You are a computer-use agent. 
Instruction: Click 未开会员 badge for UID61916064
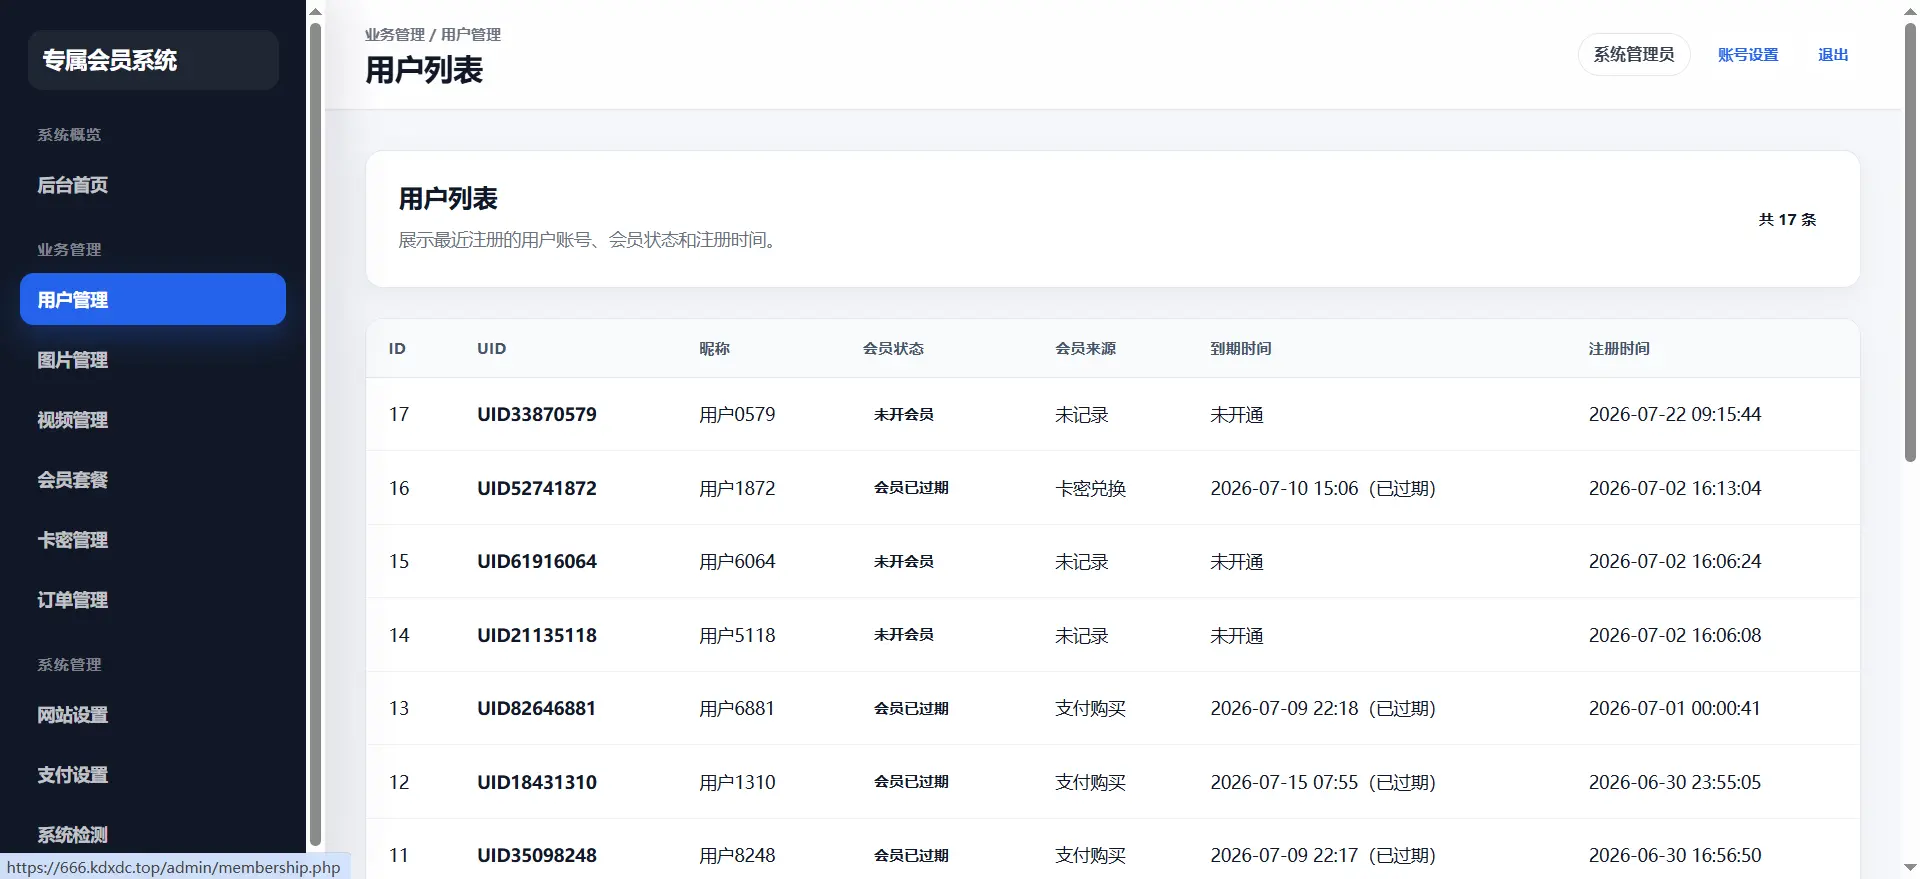pos(903,561)
